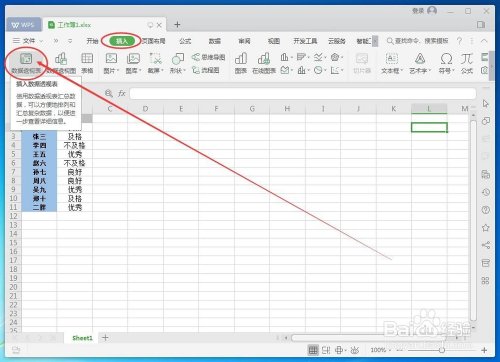
Task: Click the 在线图表 online chart icon
Action: (264, 59)
